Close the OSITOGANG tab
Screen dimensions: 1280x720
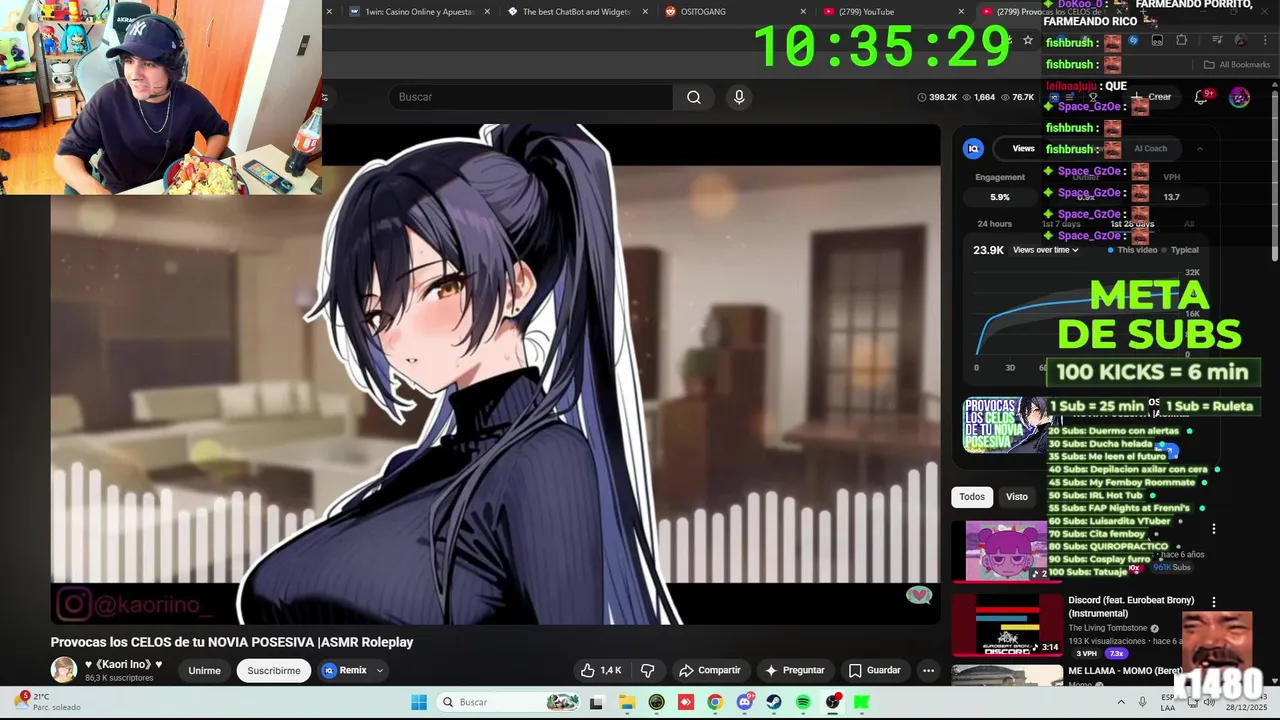click(x=802, y=12)
